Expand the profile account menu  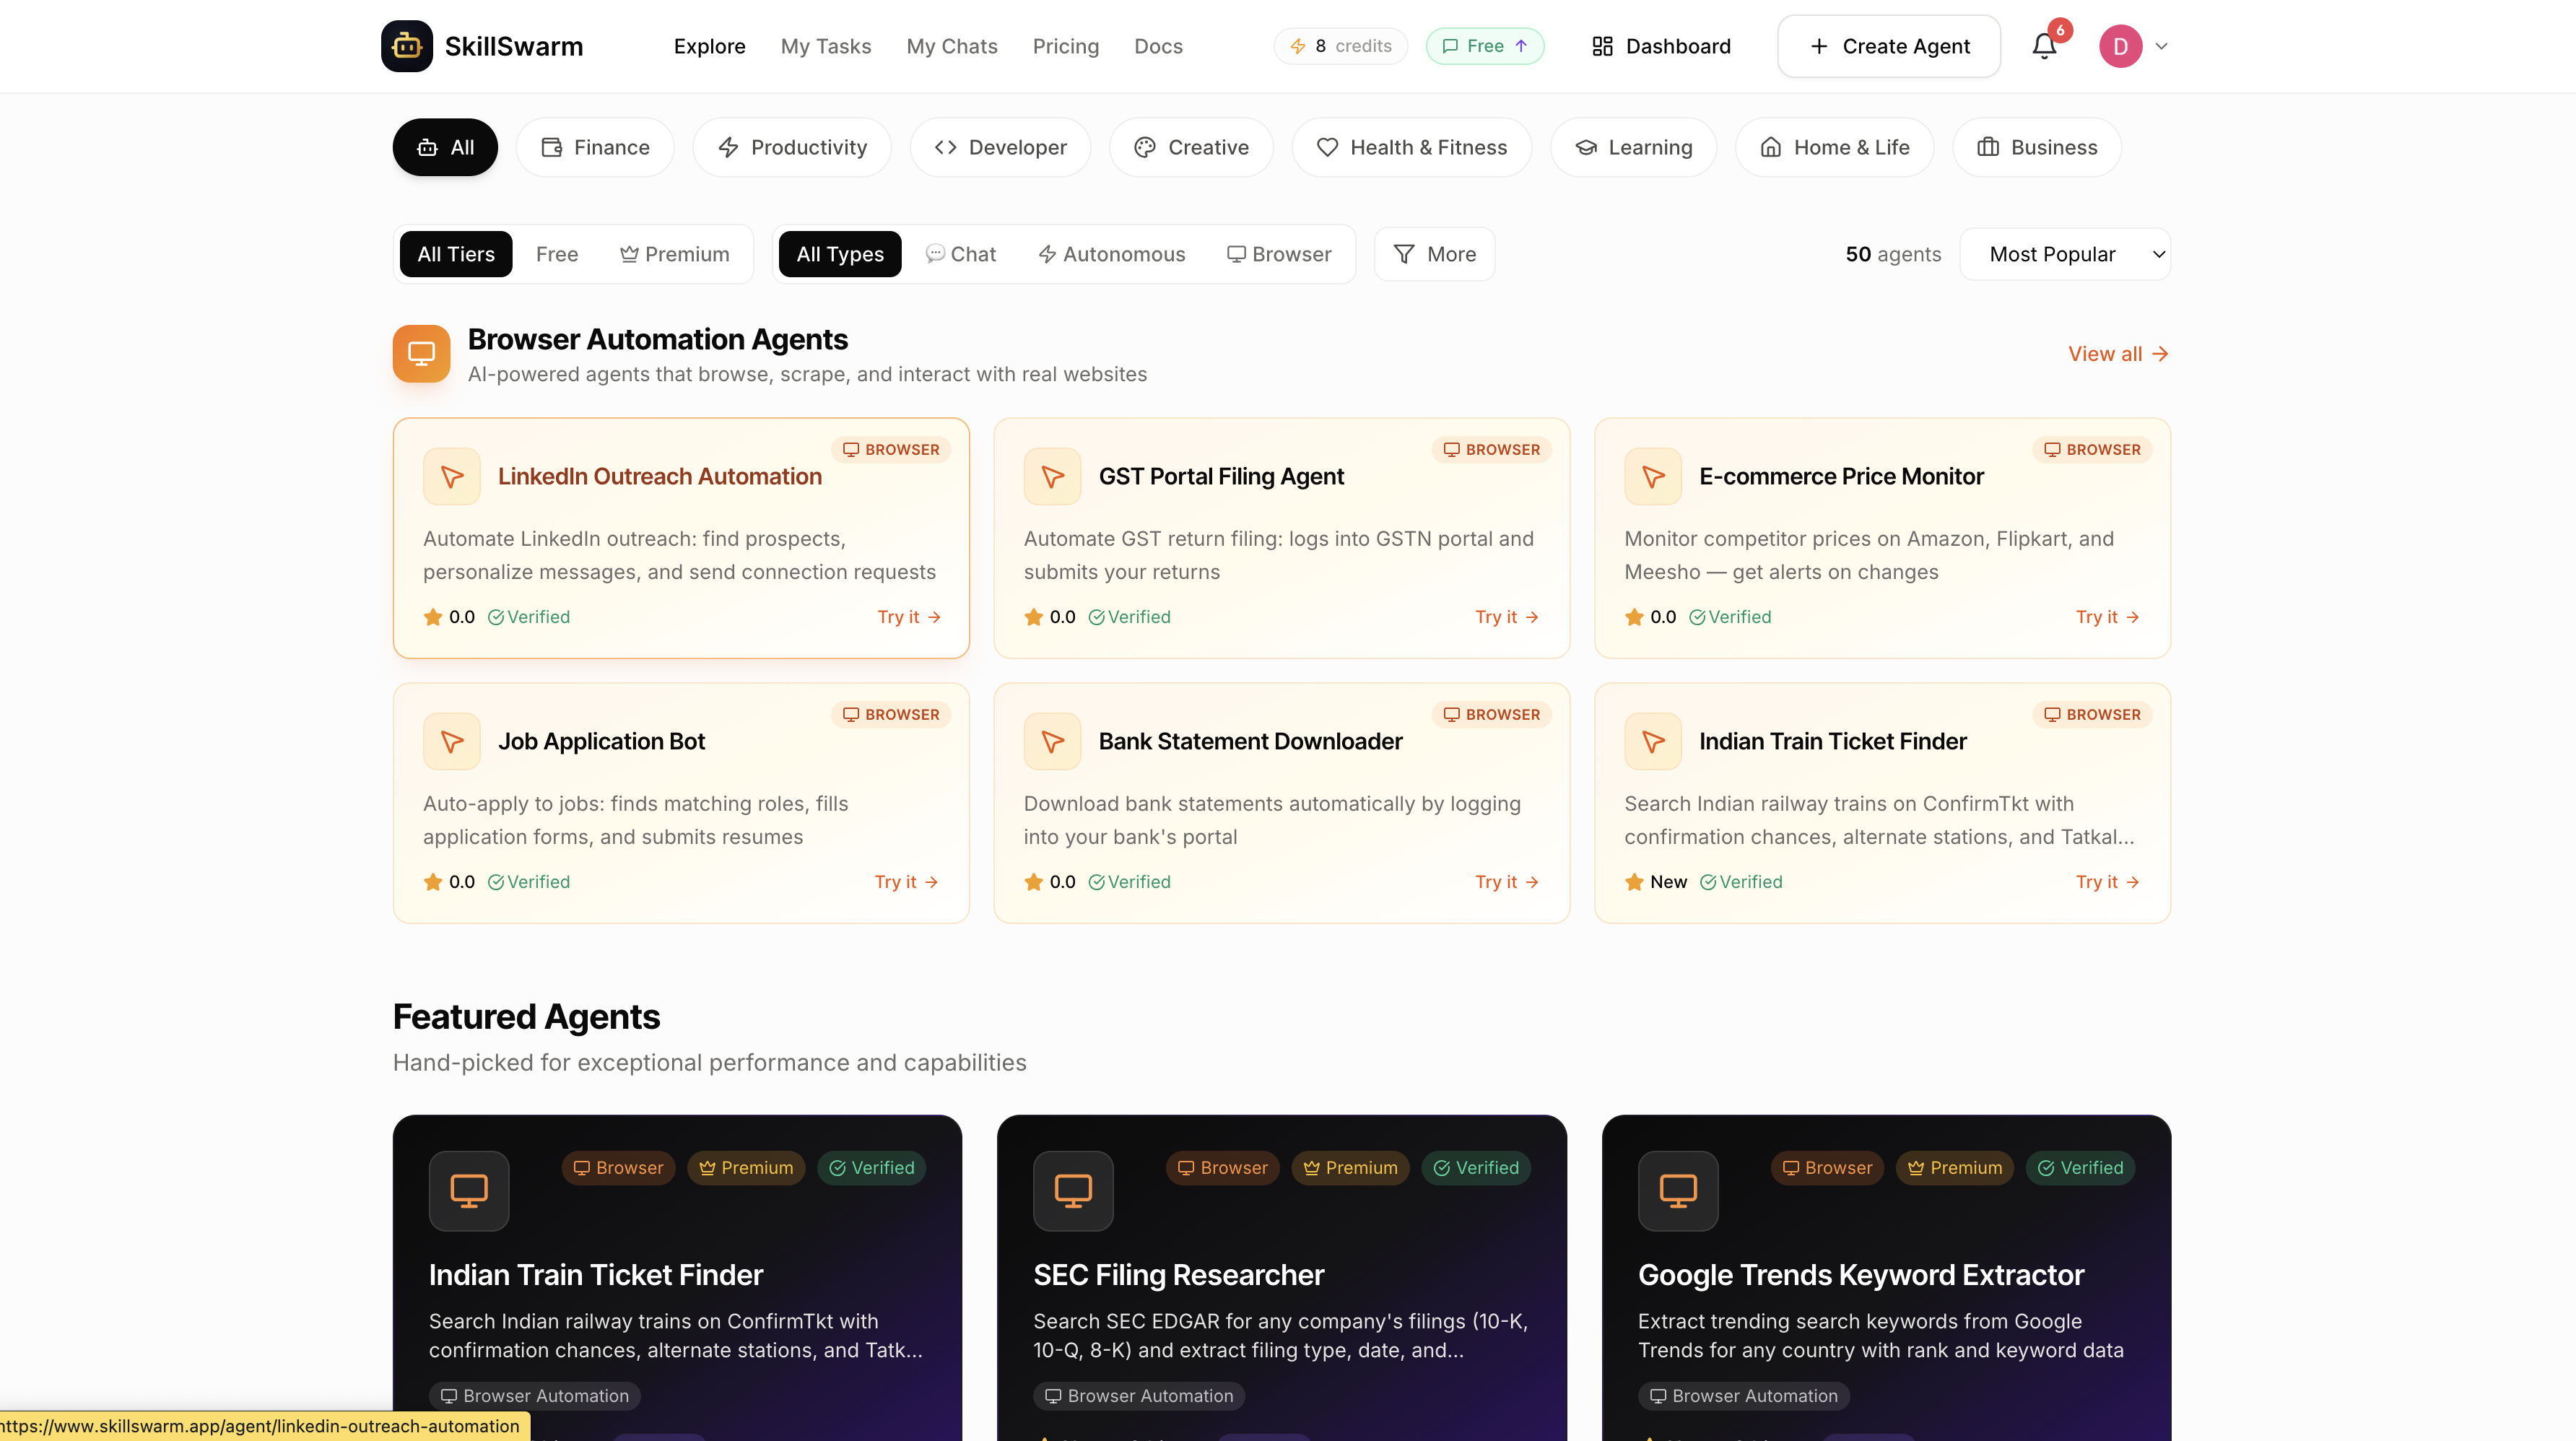coord(2134,46)
